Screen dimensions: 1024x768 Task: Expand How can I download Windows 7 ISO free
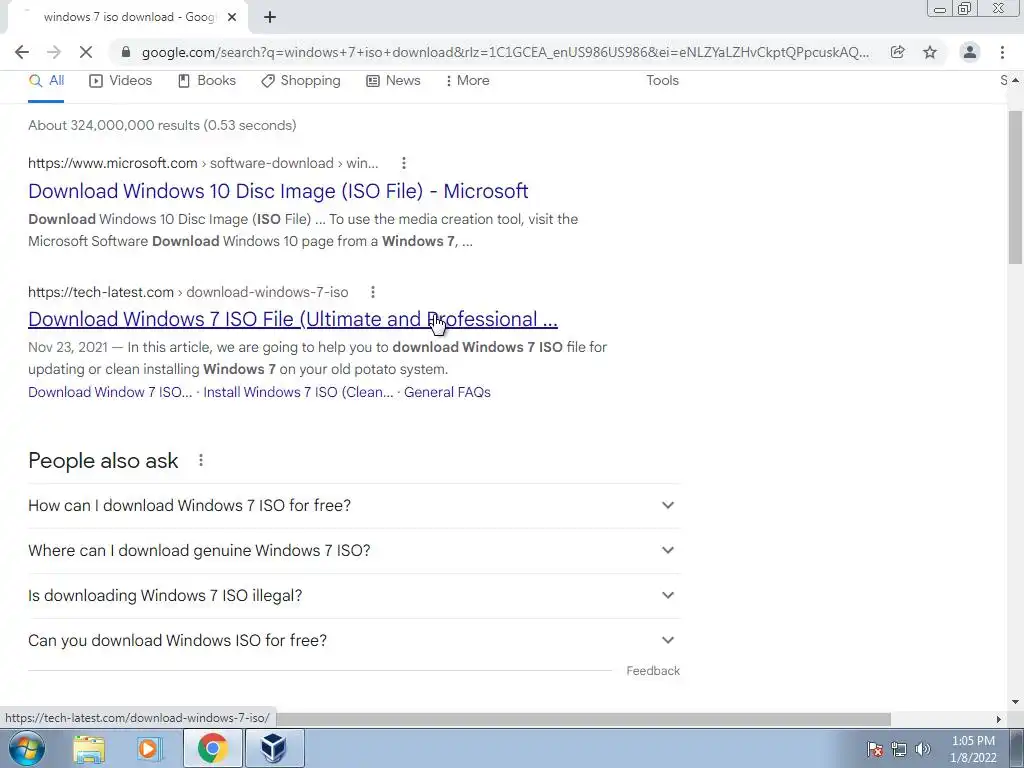tap(353, 505)
